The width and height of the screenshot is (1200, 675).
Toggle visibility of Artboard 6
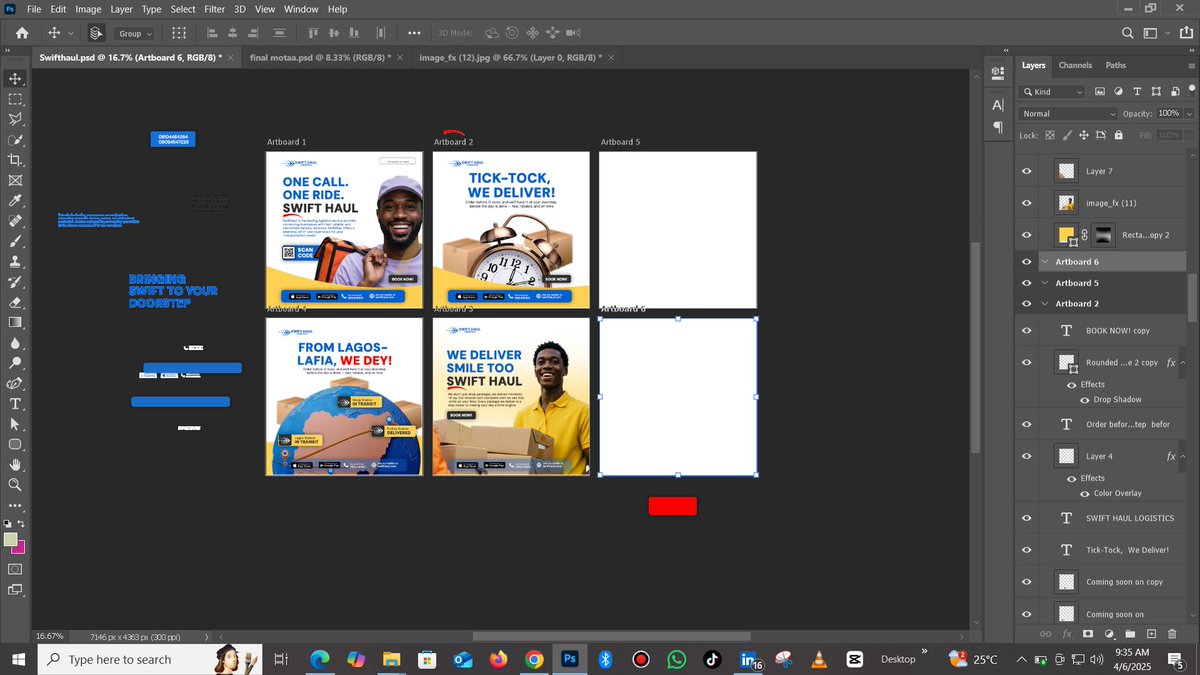tap(1026, 262)
